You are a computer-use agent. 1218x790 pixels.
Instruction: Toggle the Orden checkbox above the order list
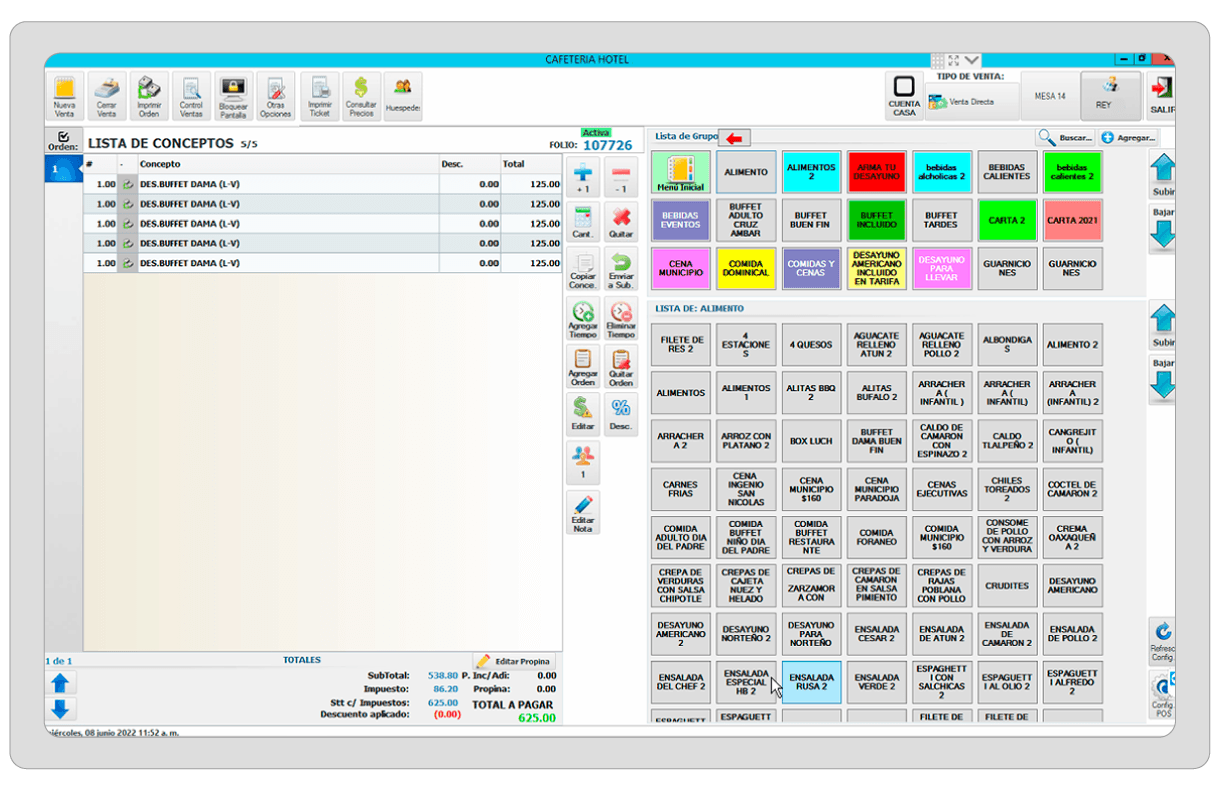[x=63, y=137]
